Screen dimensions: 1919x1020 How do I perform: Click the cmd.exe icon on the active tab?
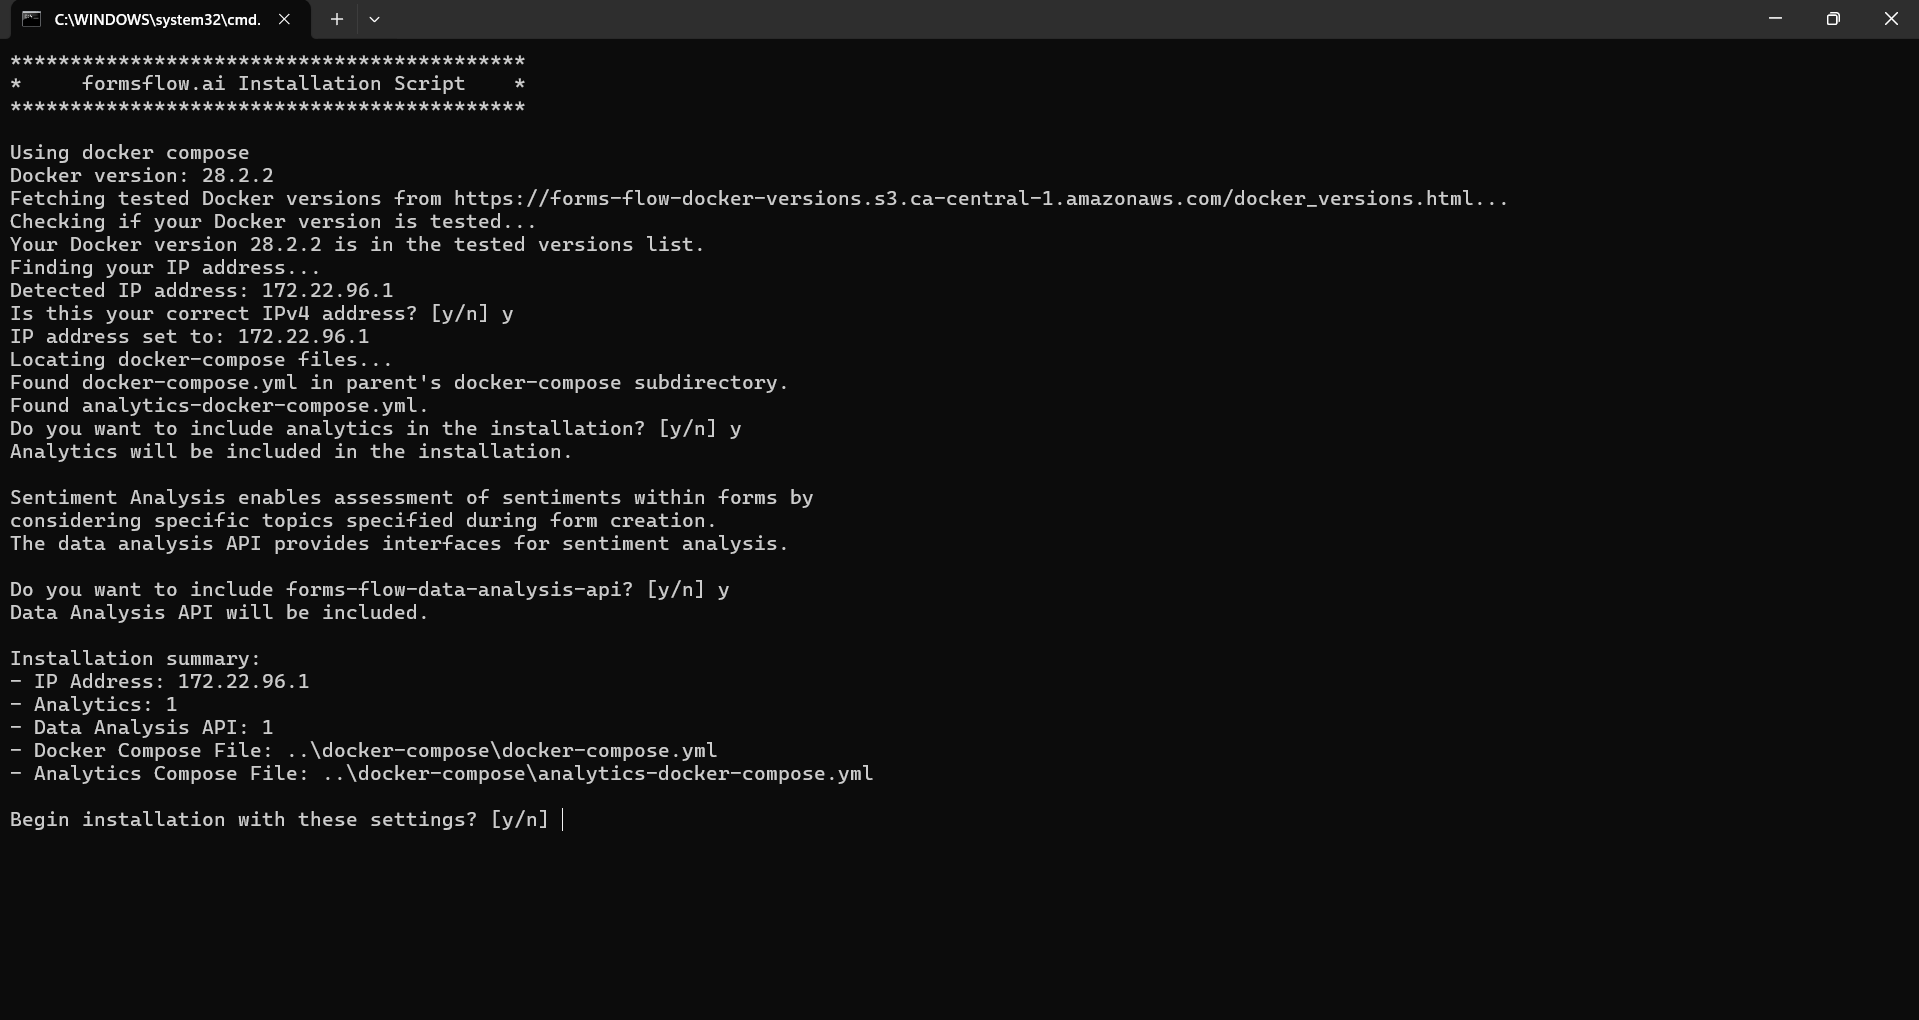[x=31, y=19]
